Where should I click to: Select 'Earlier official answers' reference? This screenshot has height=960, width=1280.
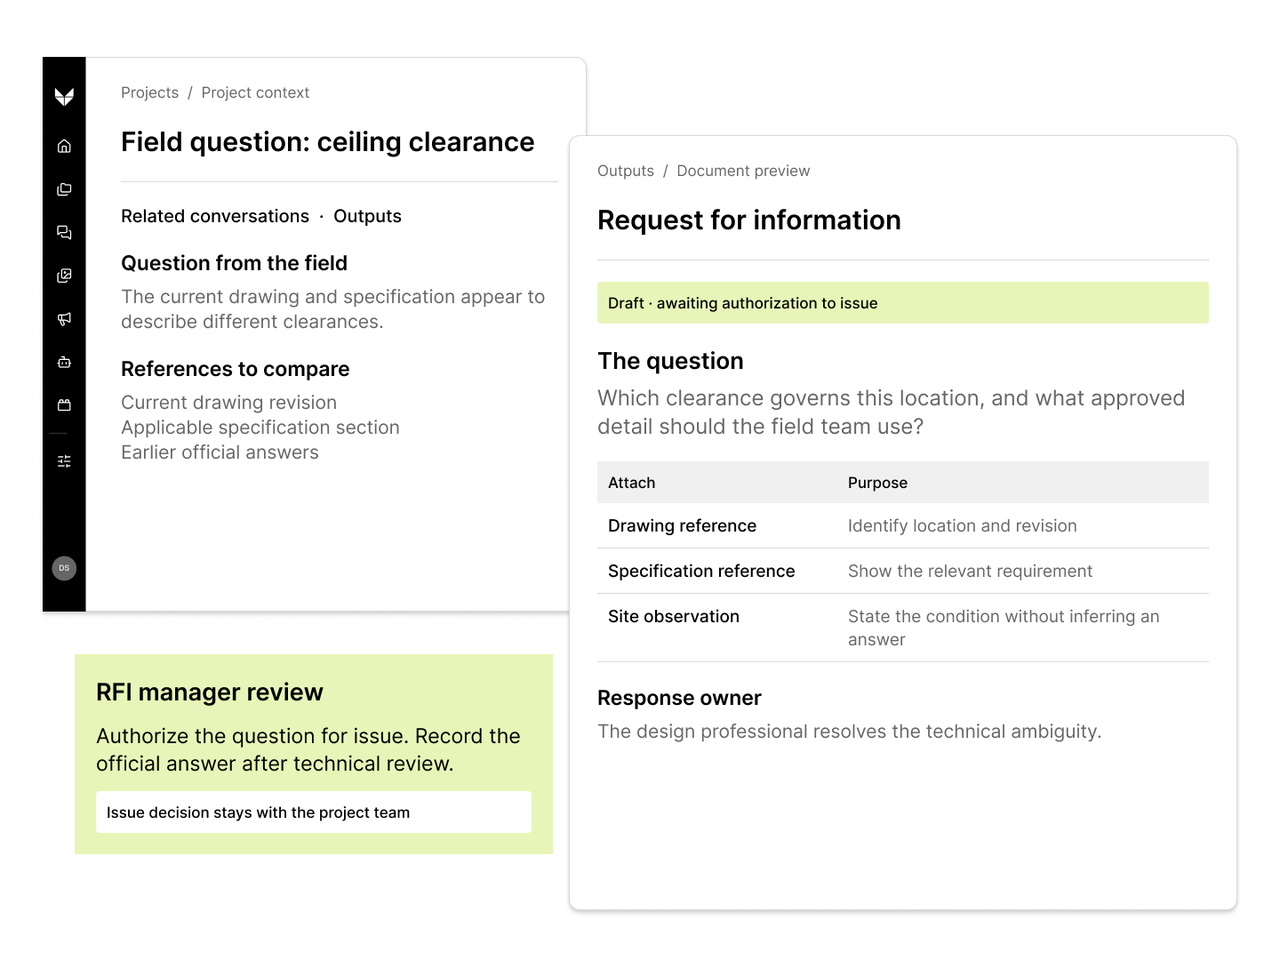tap(220, 453)
